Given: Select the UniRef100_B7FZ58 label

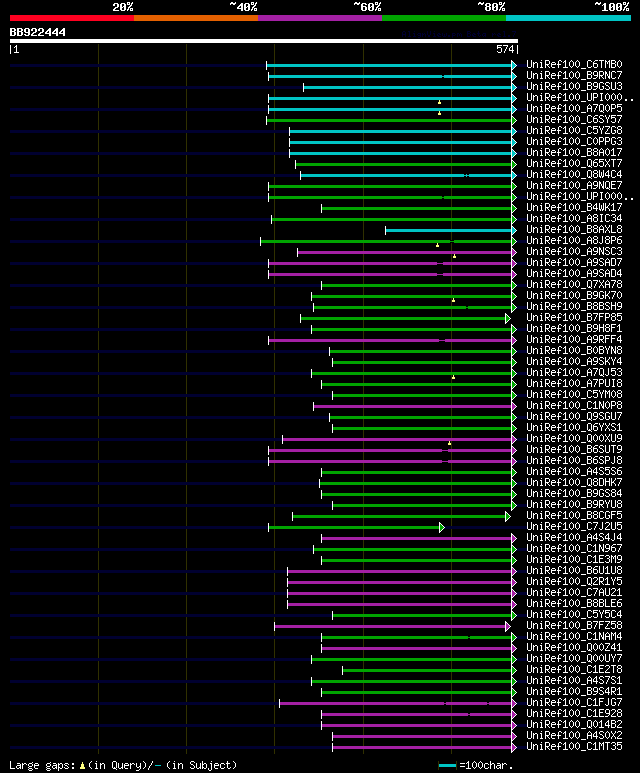Looking at the screenshot, I should 574,626.
